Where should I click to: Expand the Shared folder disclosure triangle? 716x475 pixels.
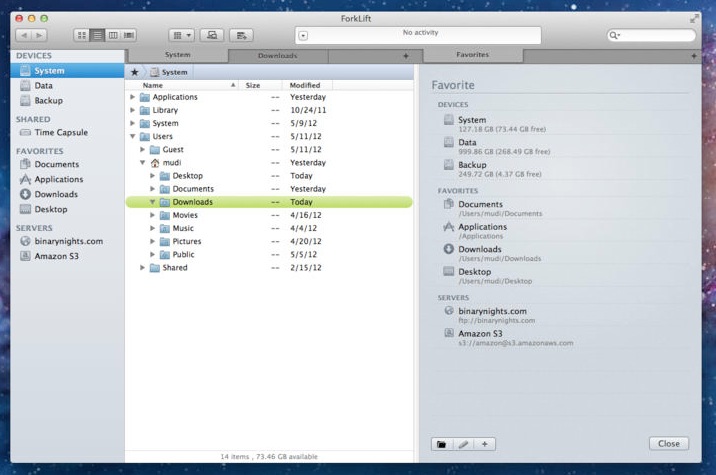pos(142,267)
